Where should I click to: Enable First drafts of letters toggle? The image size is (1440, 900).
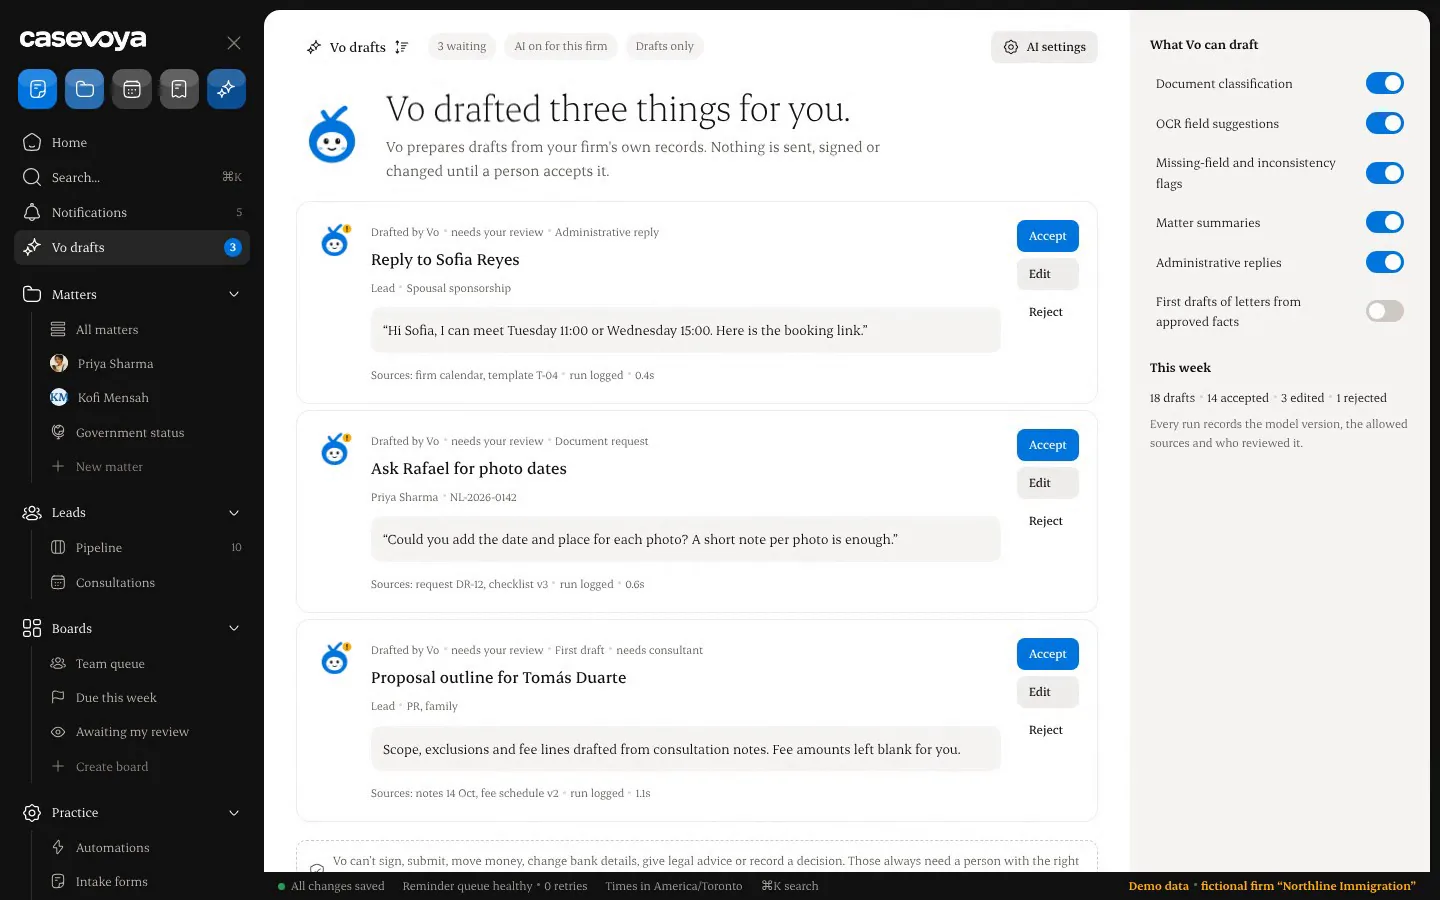point(1385,311)
